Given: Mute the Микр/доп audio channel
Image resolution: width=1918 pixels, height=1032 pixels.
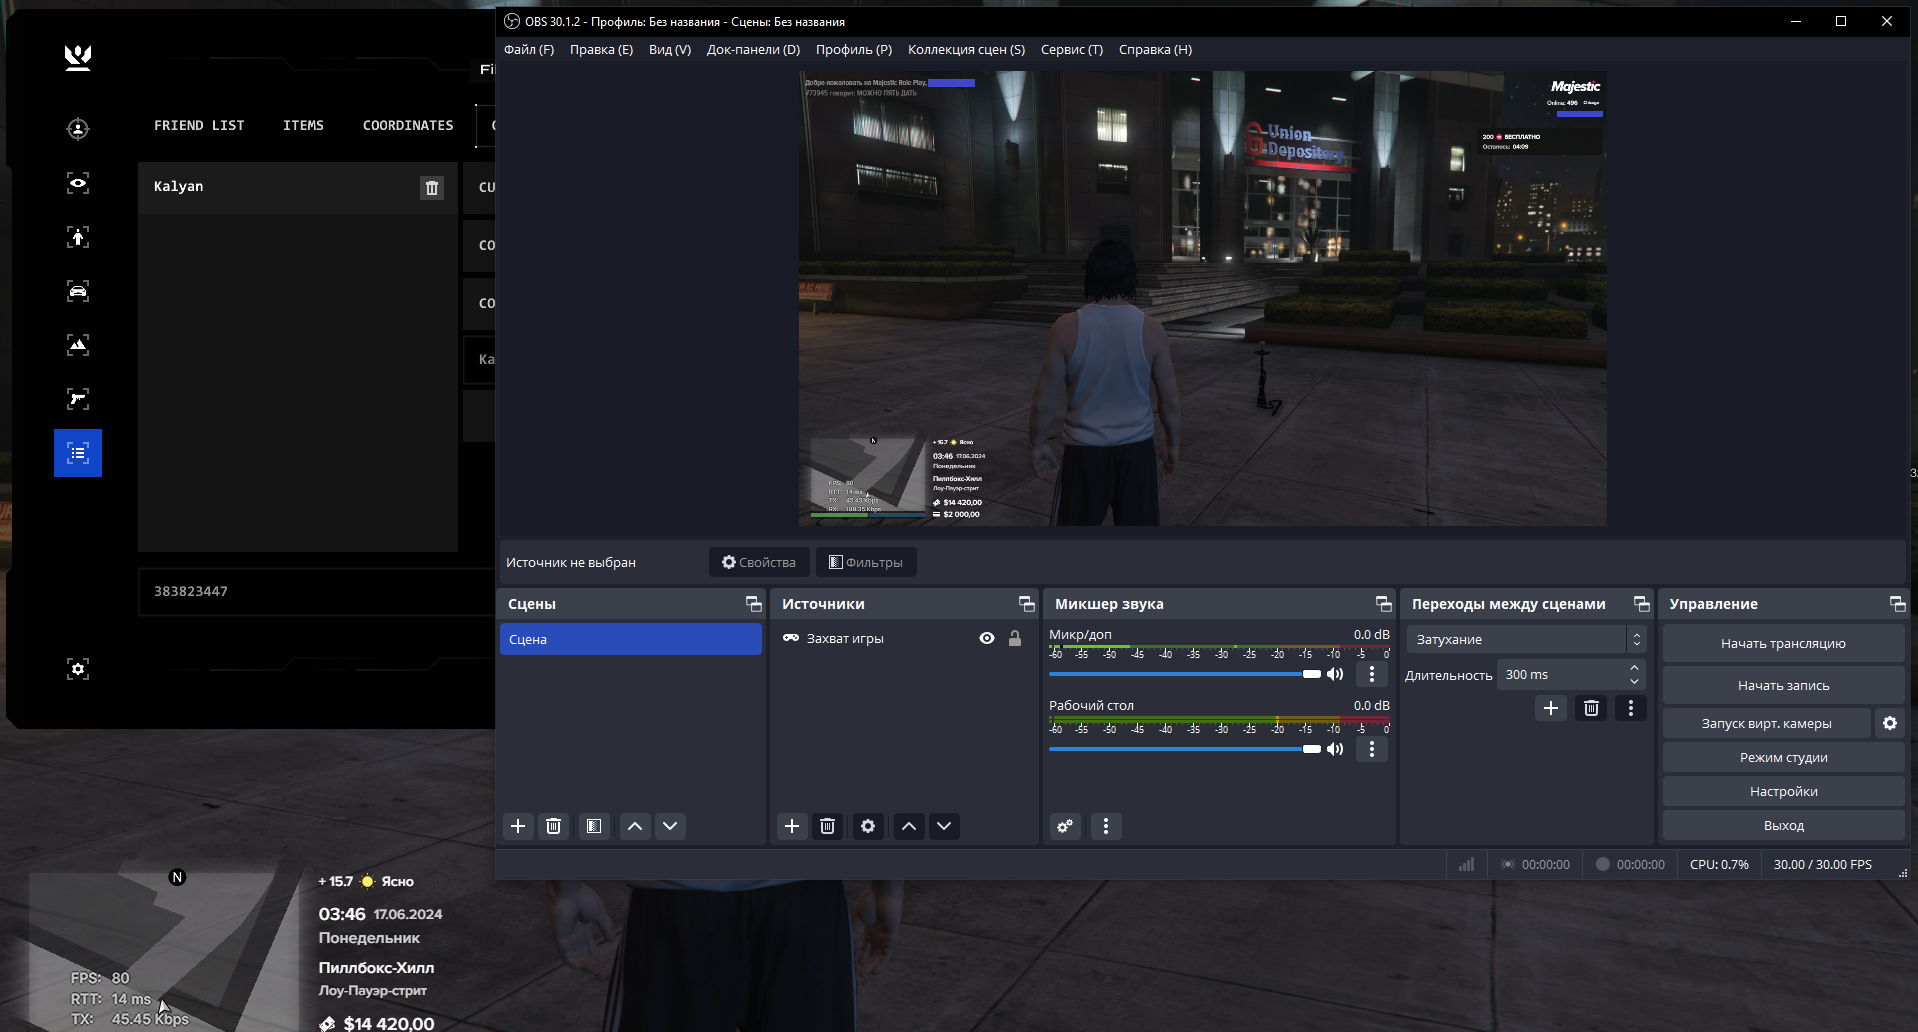Looking at the screenshot, I should (x=1335, y=674).
